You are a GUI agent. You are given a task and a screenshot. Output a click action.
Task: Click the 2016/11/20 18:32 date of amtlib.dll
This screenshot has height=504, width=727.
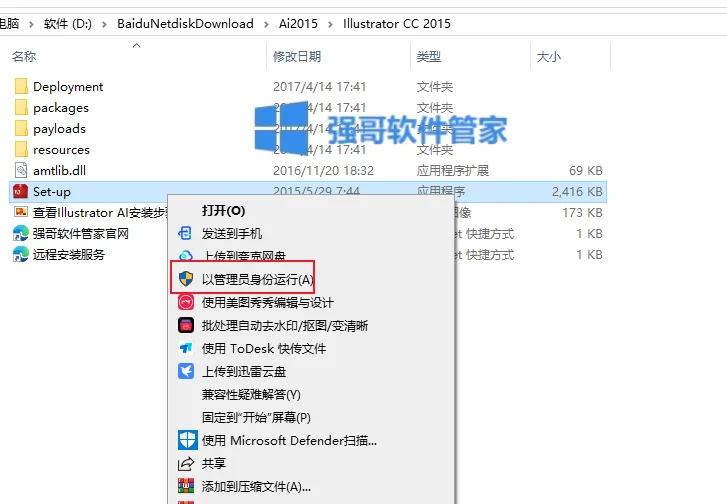coord(324,171)
